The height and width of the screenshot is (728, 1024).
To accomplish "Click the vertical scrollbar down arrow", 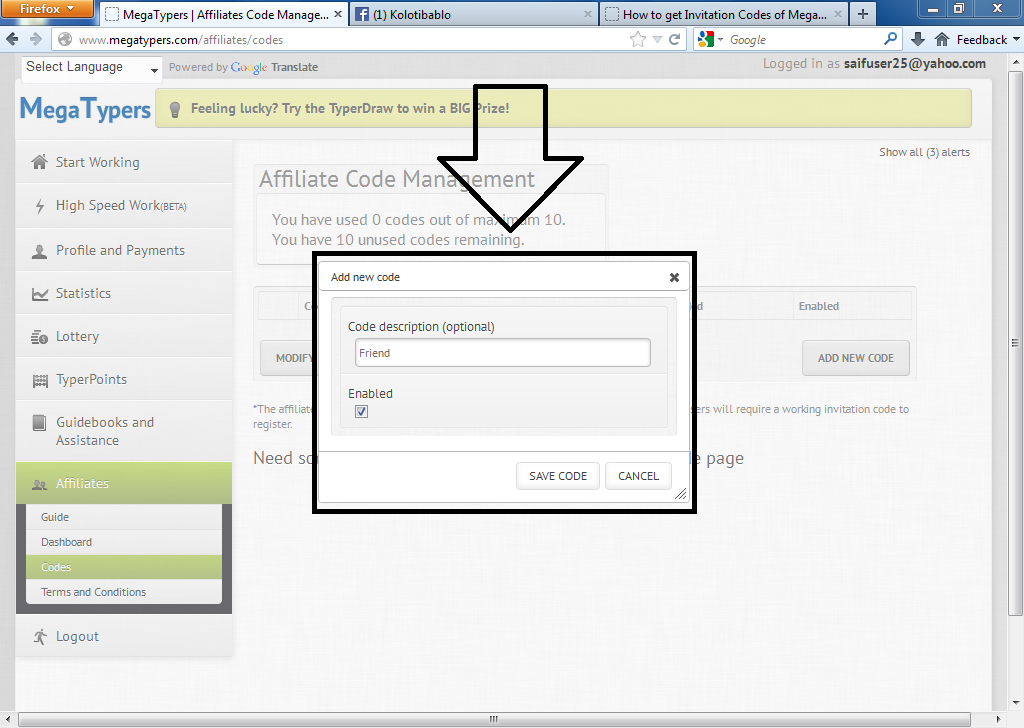I will click(1015, 703).
